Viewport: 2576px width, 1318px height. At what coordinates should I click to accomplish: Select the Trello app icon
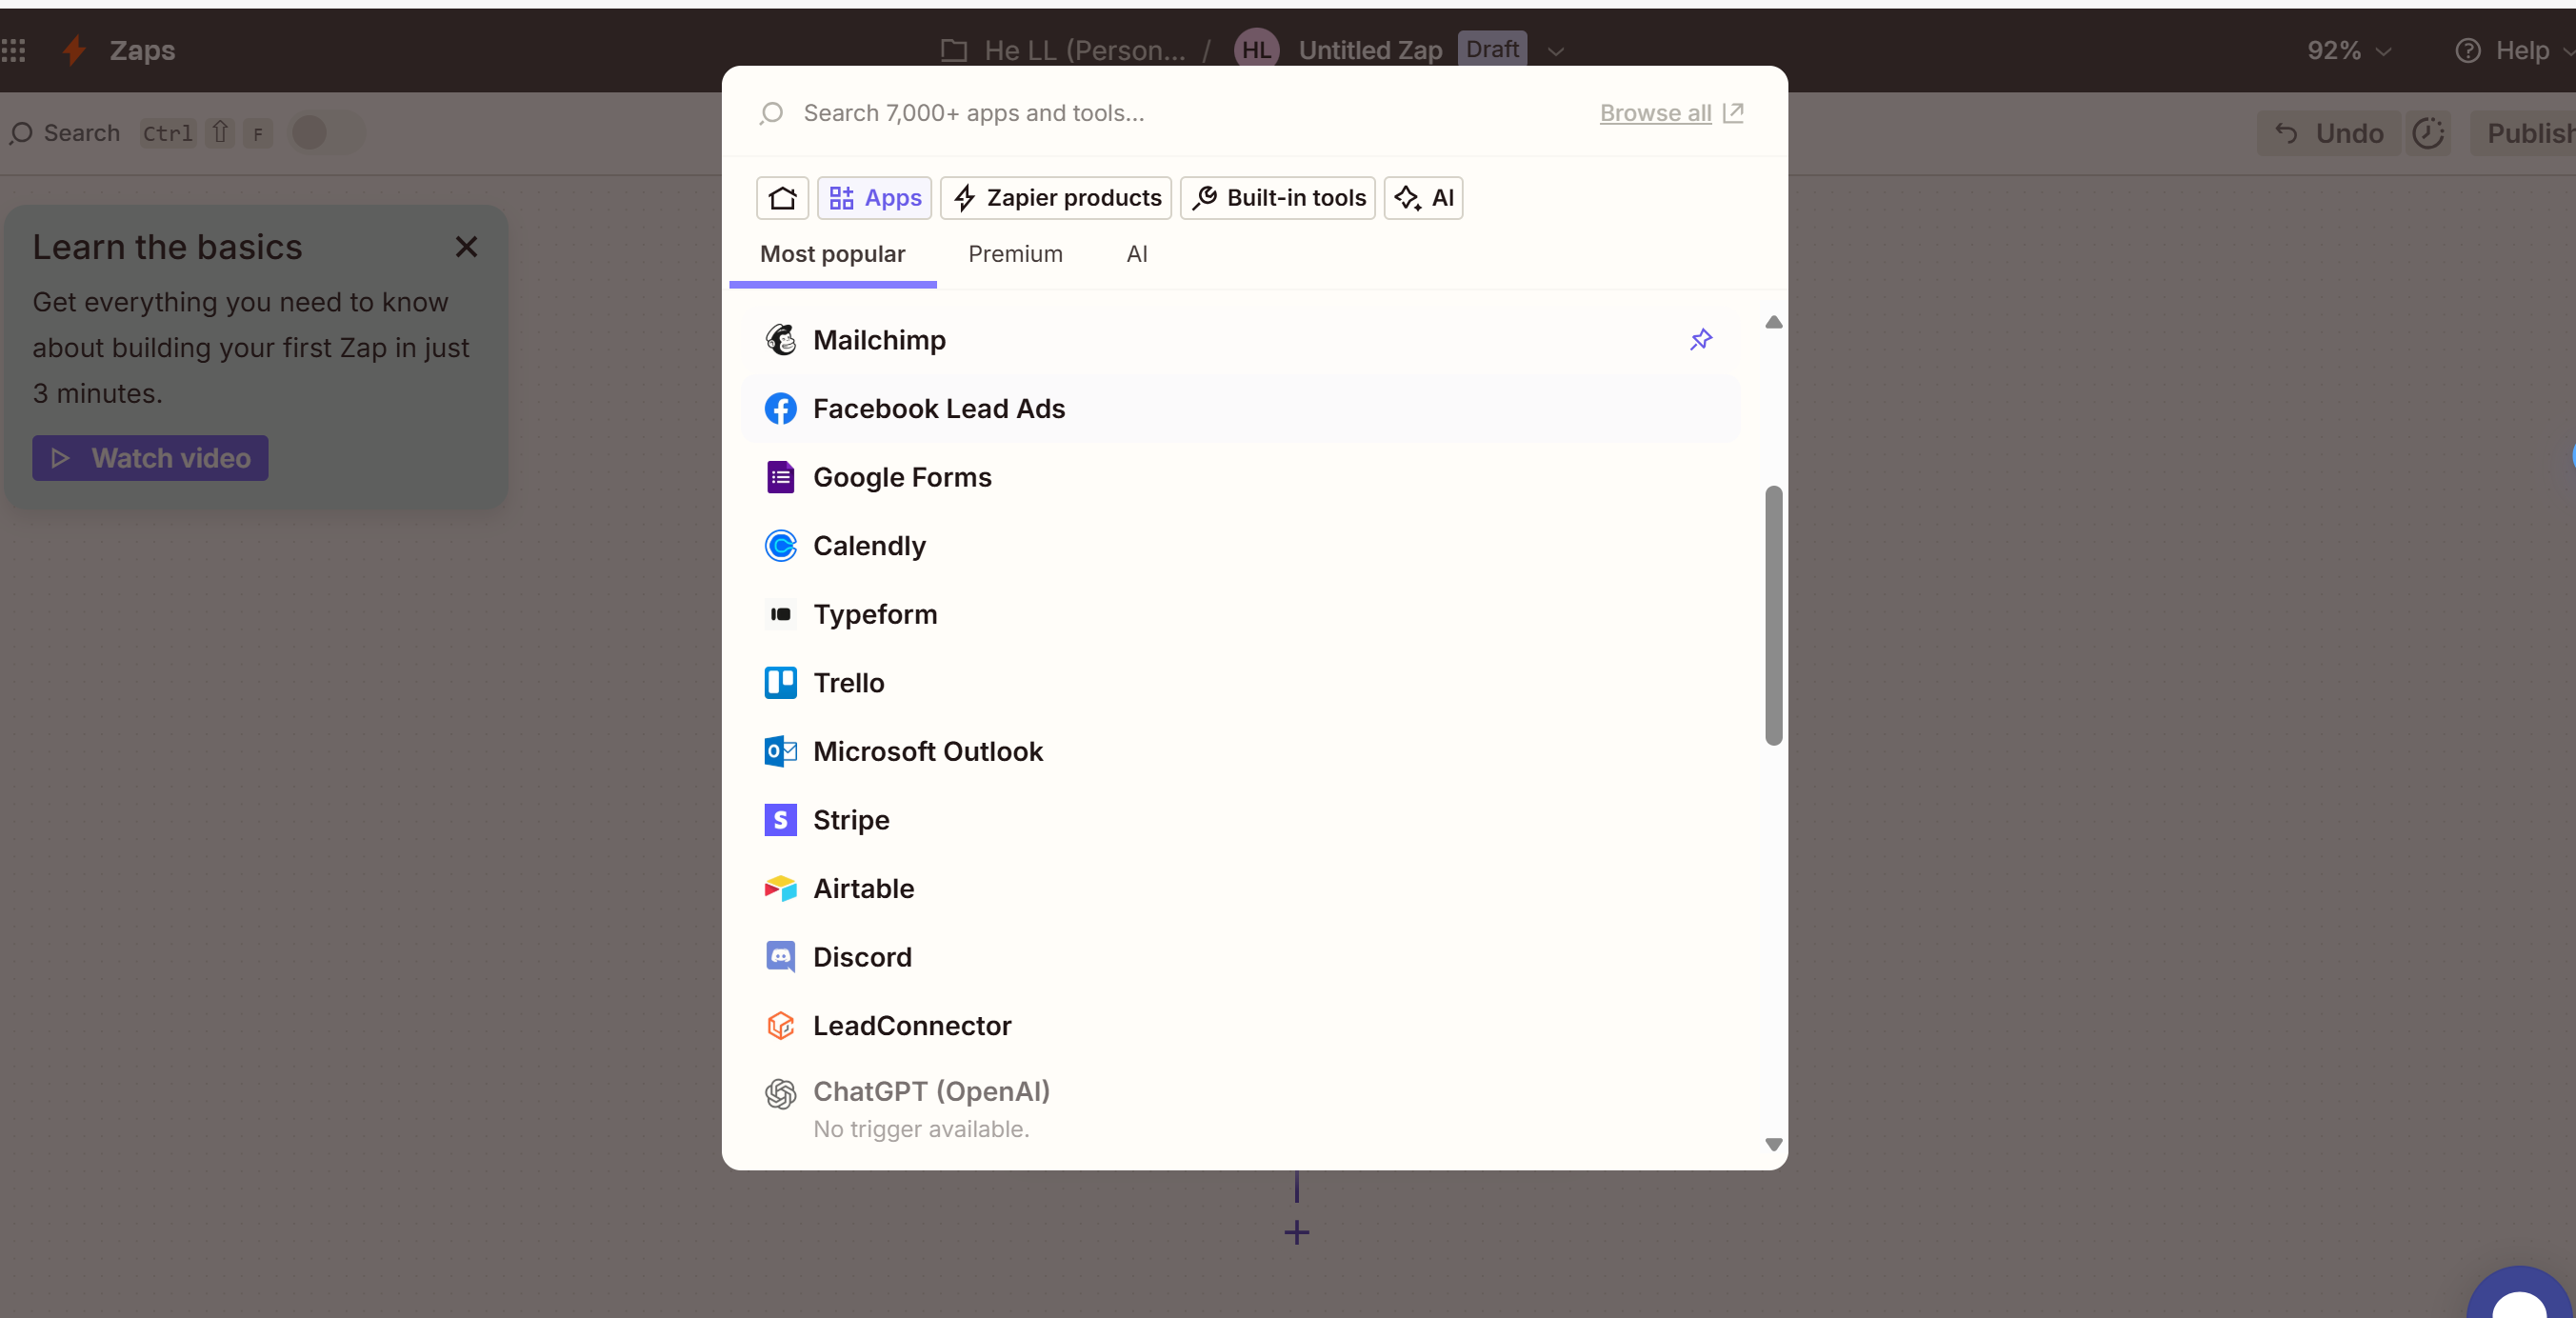point(780,683)
